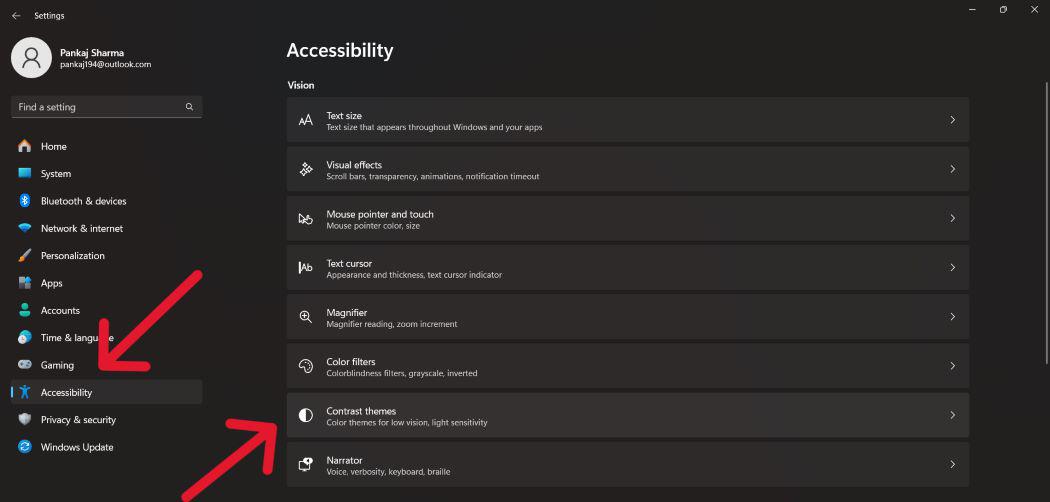
Task: Click the Visual effects sparkle icon
Action: (x=306, y=170)
